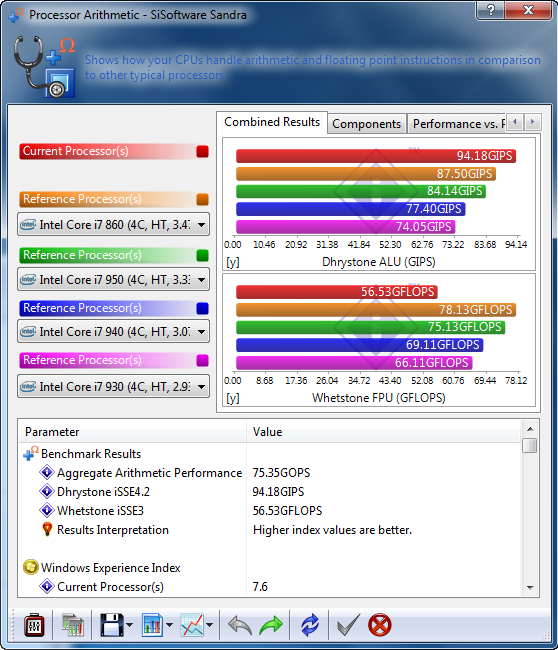Click the 74.05GIPS magenta bar
The width and height of the screenshot is (558, 650).
click(x=346, y=227)
